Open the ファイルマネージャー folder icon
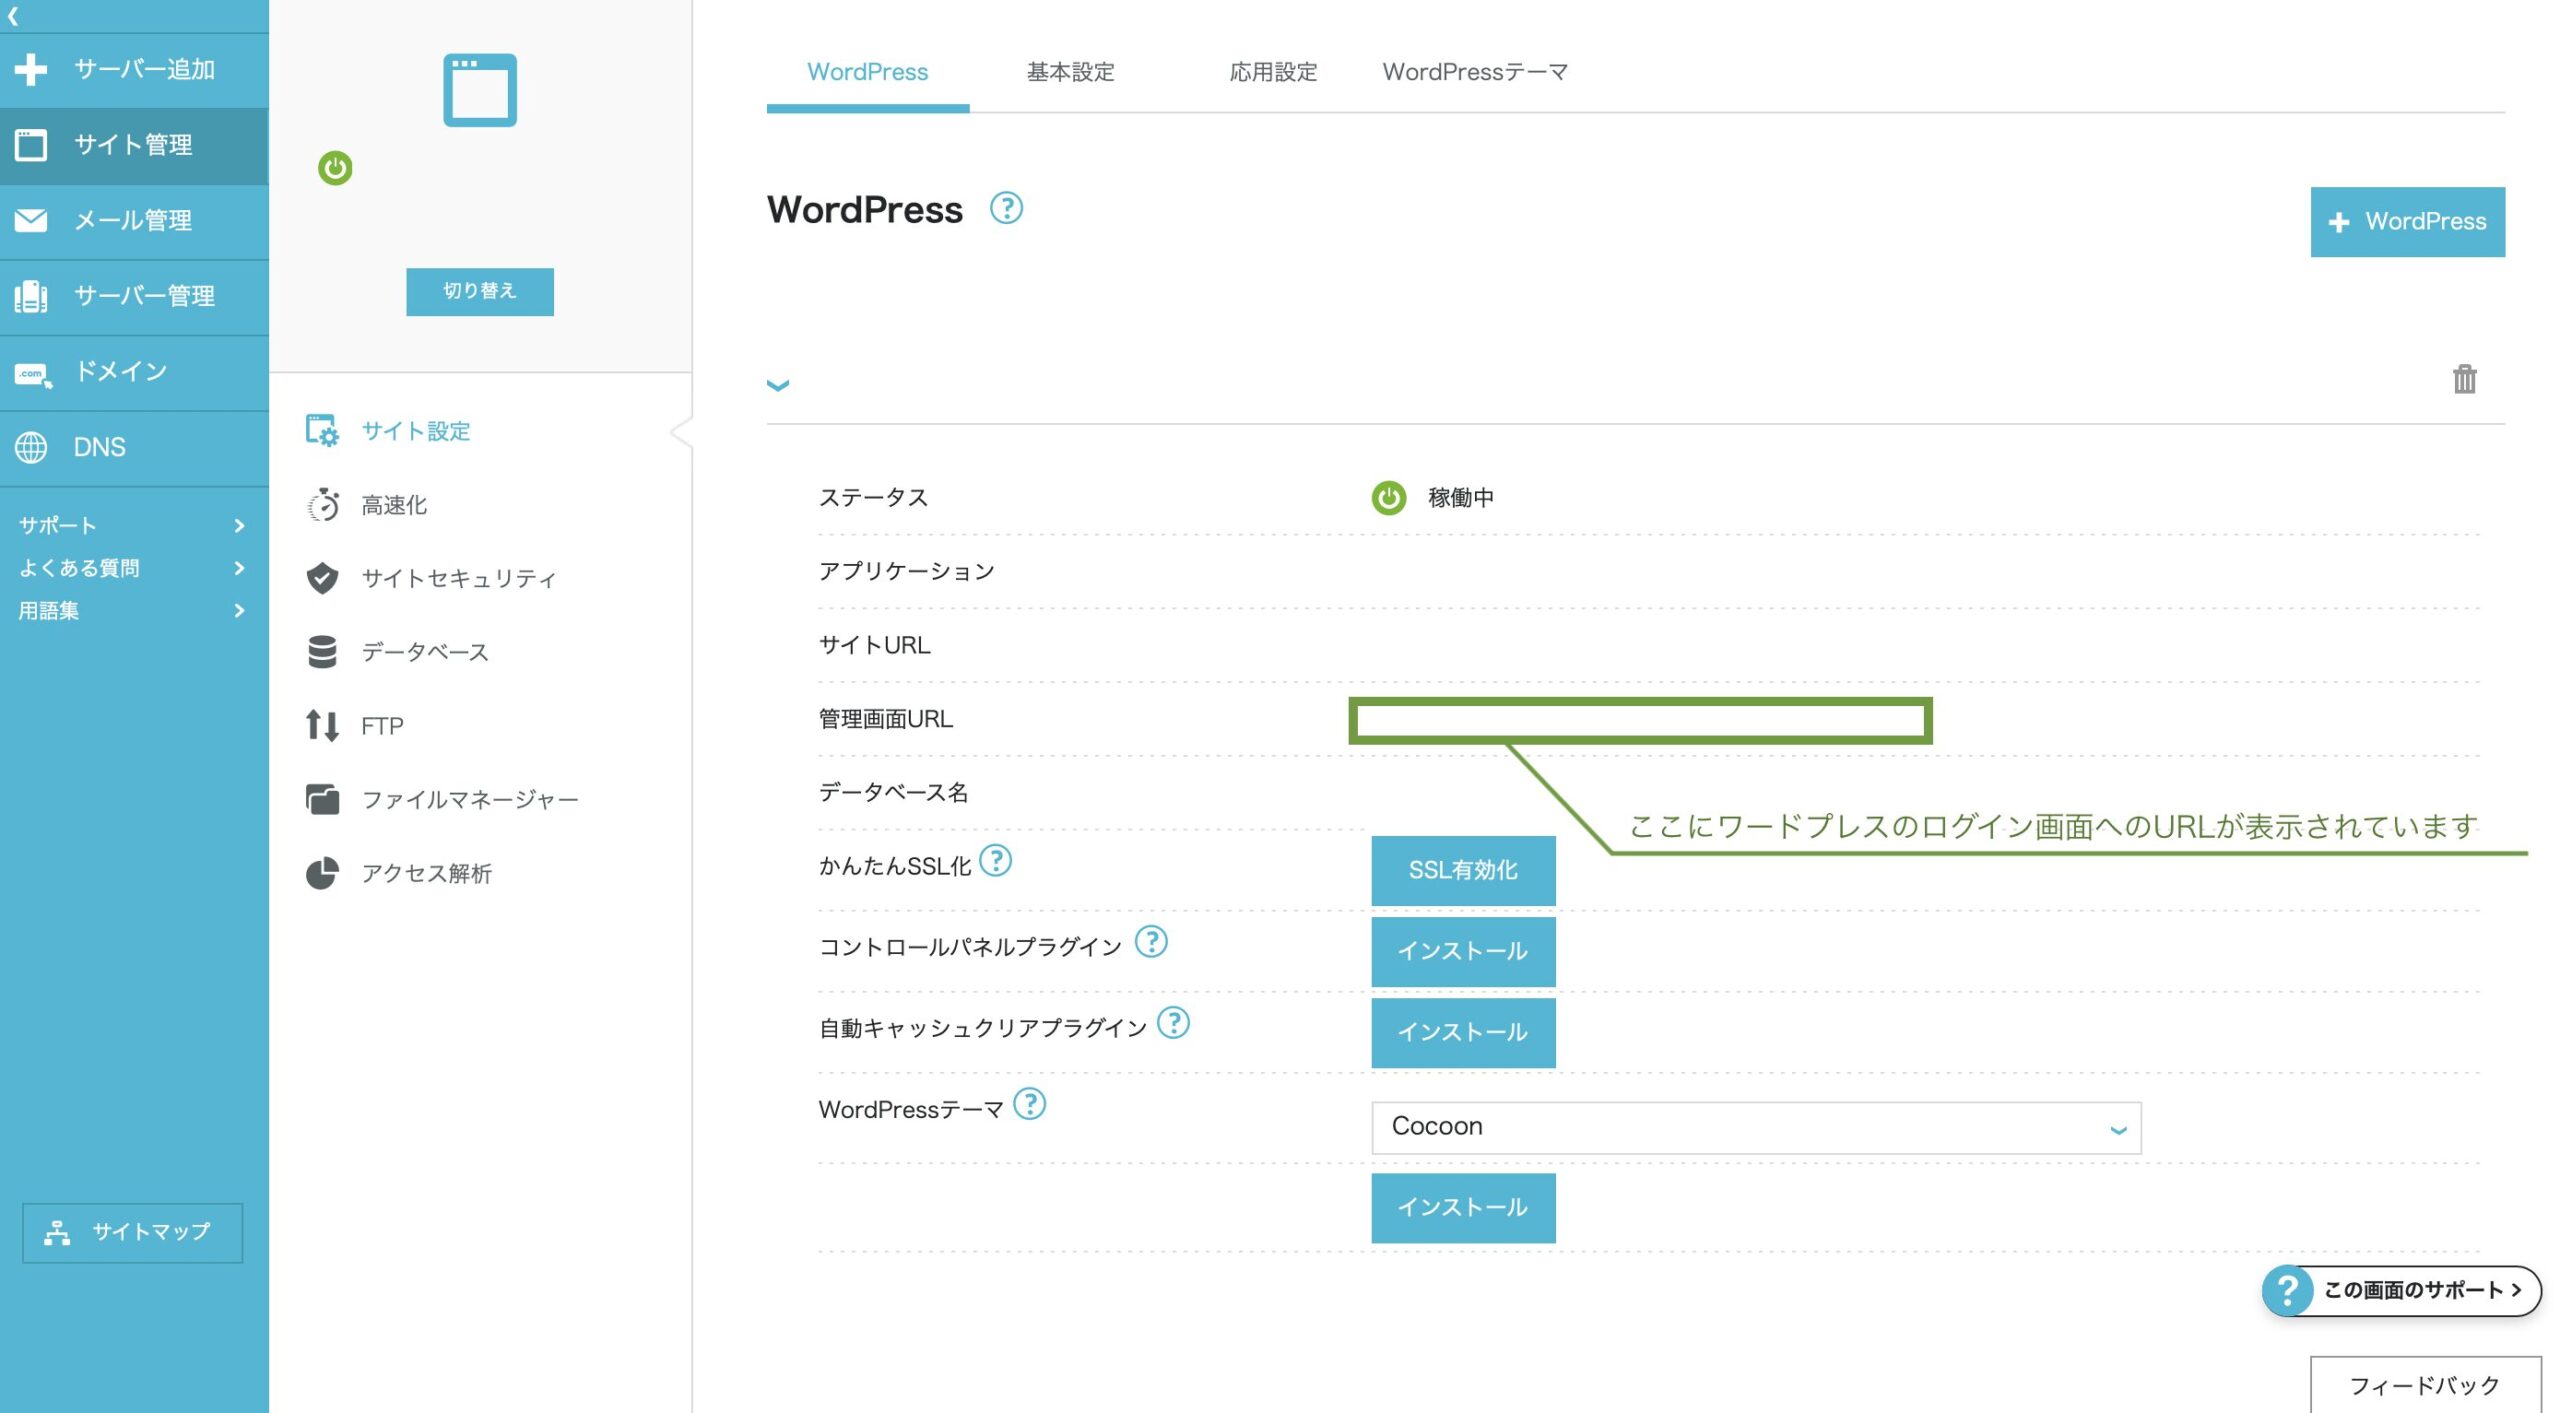The image size is (2560, 1413). [322, 799]
